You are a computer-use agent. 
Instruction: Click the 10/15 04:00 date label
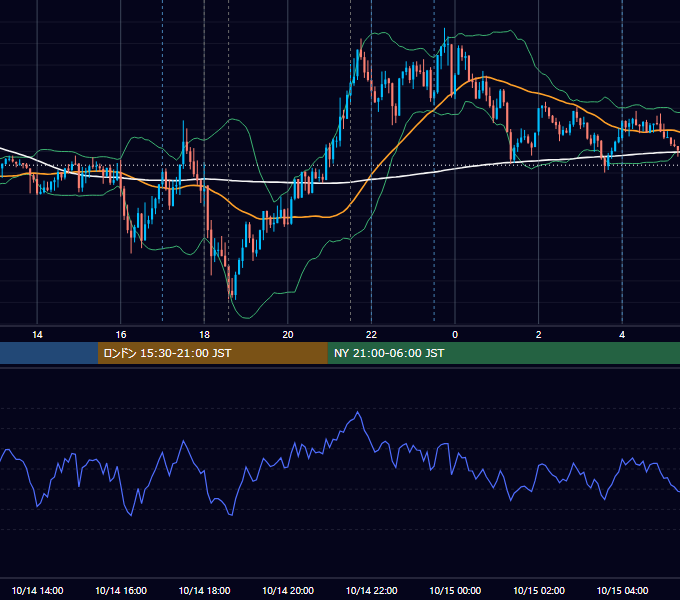pos(622,590)
